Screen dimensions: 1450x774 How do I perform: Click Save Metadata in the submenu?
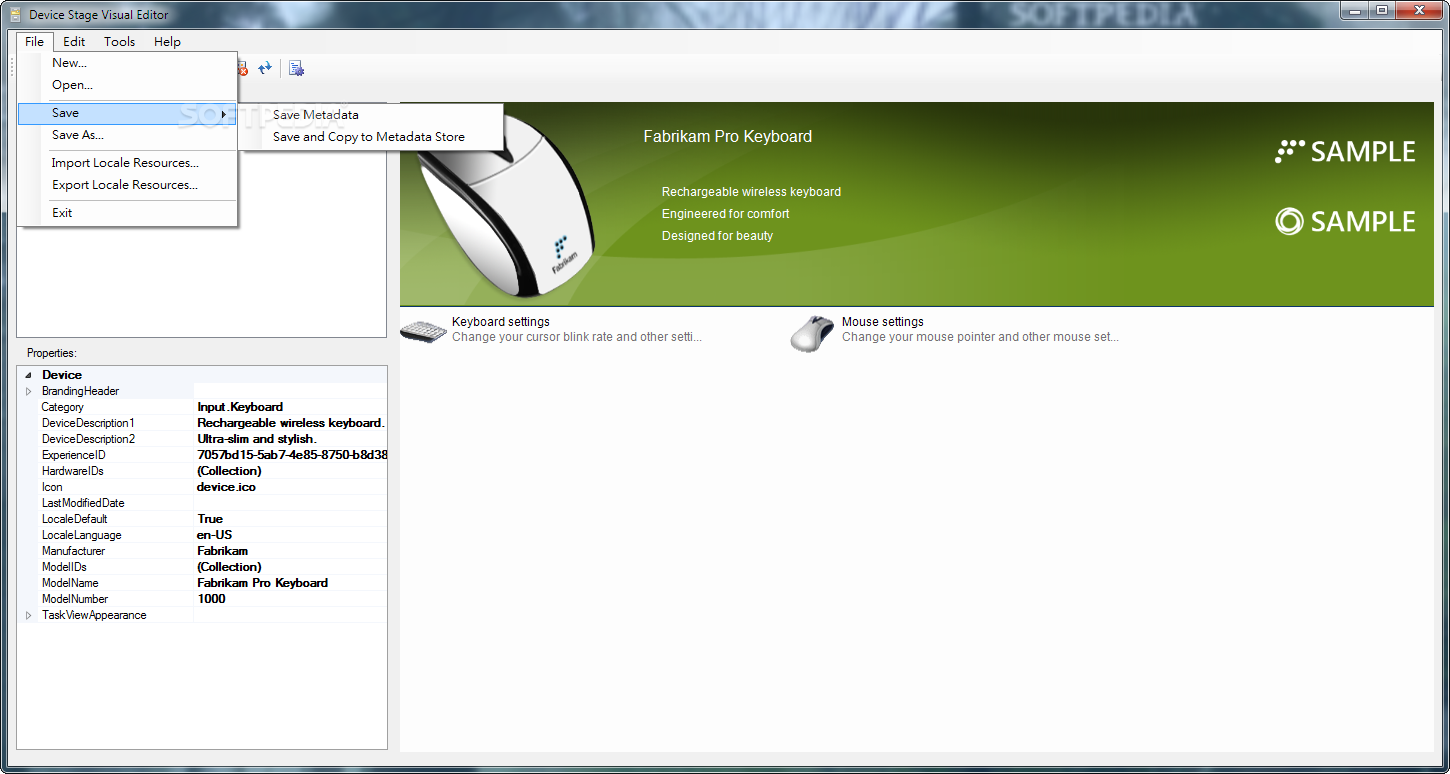coord(369,115)
